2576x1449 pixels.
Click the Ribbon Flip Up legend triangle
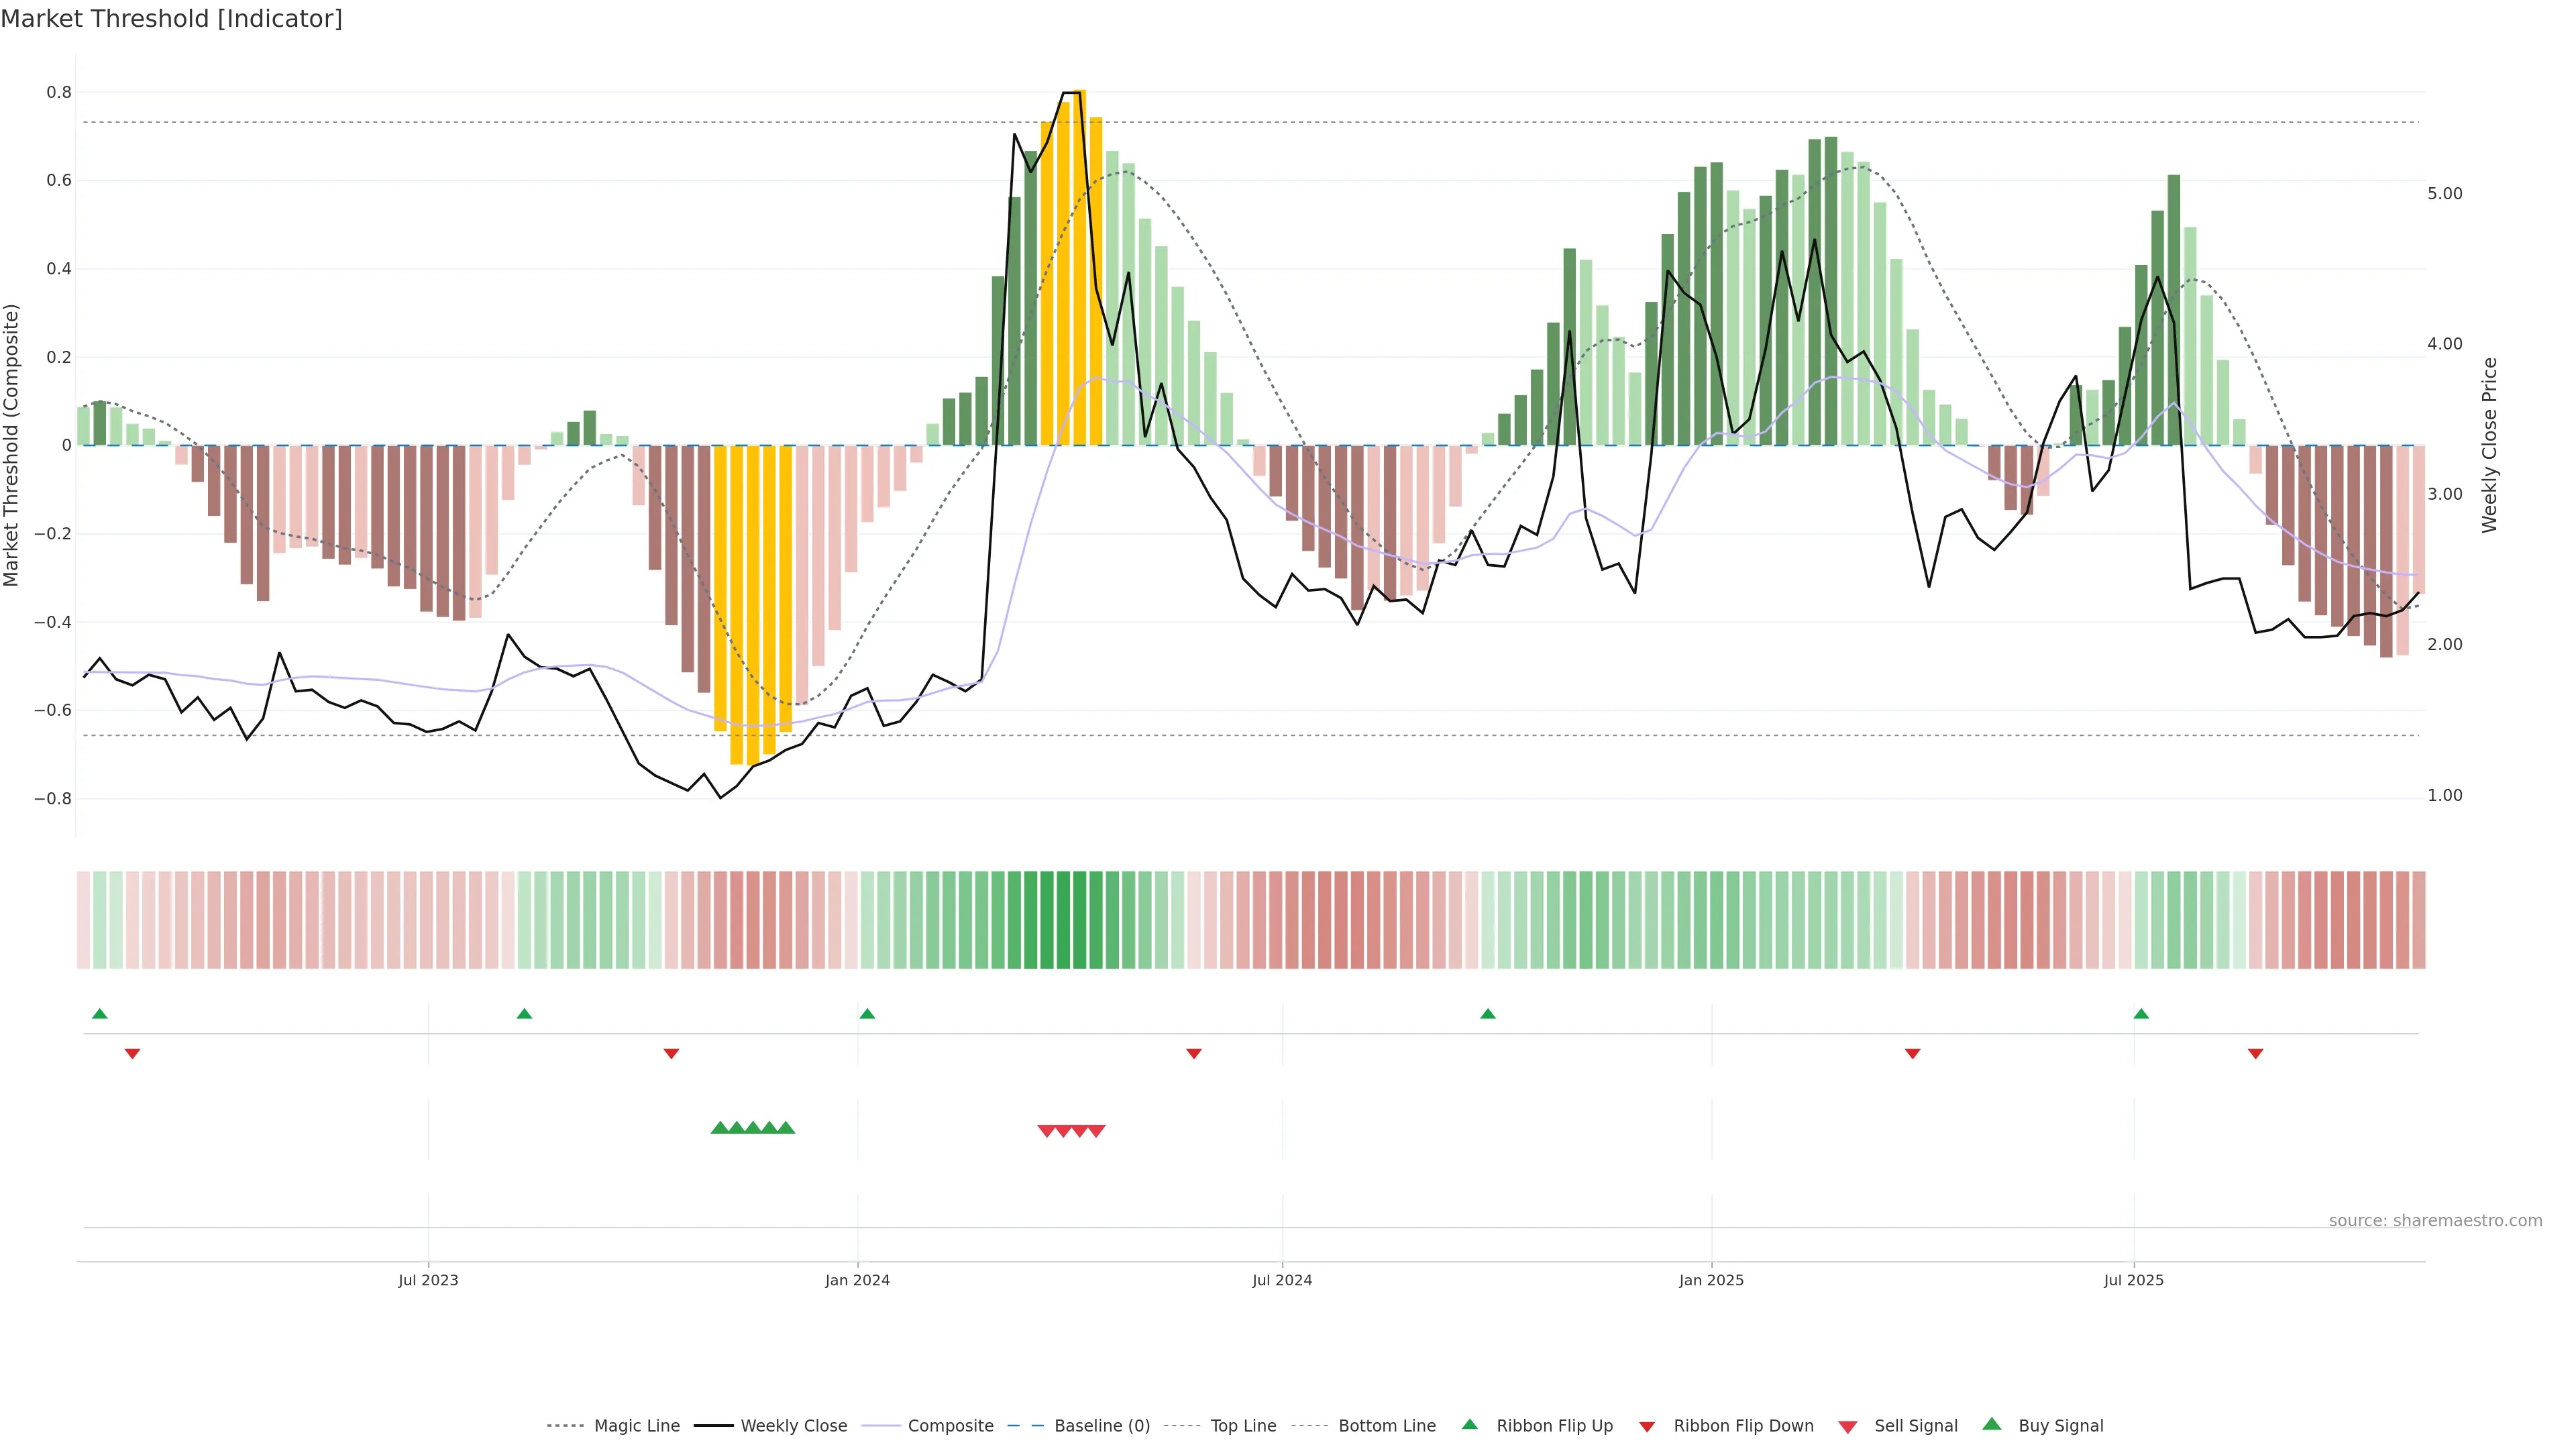coord(1469,1424)
